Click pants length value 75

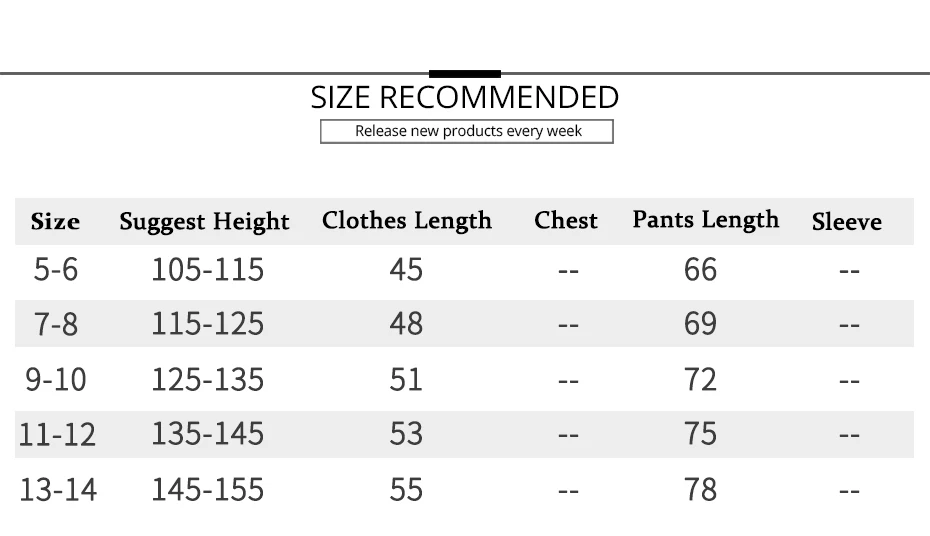tap(700, 433)
